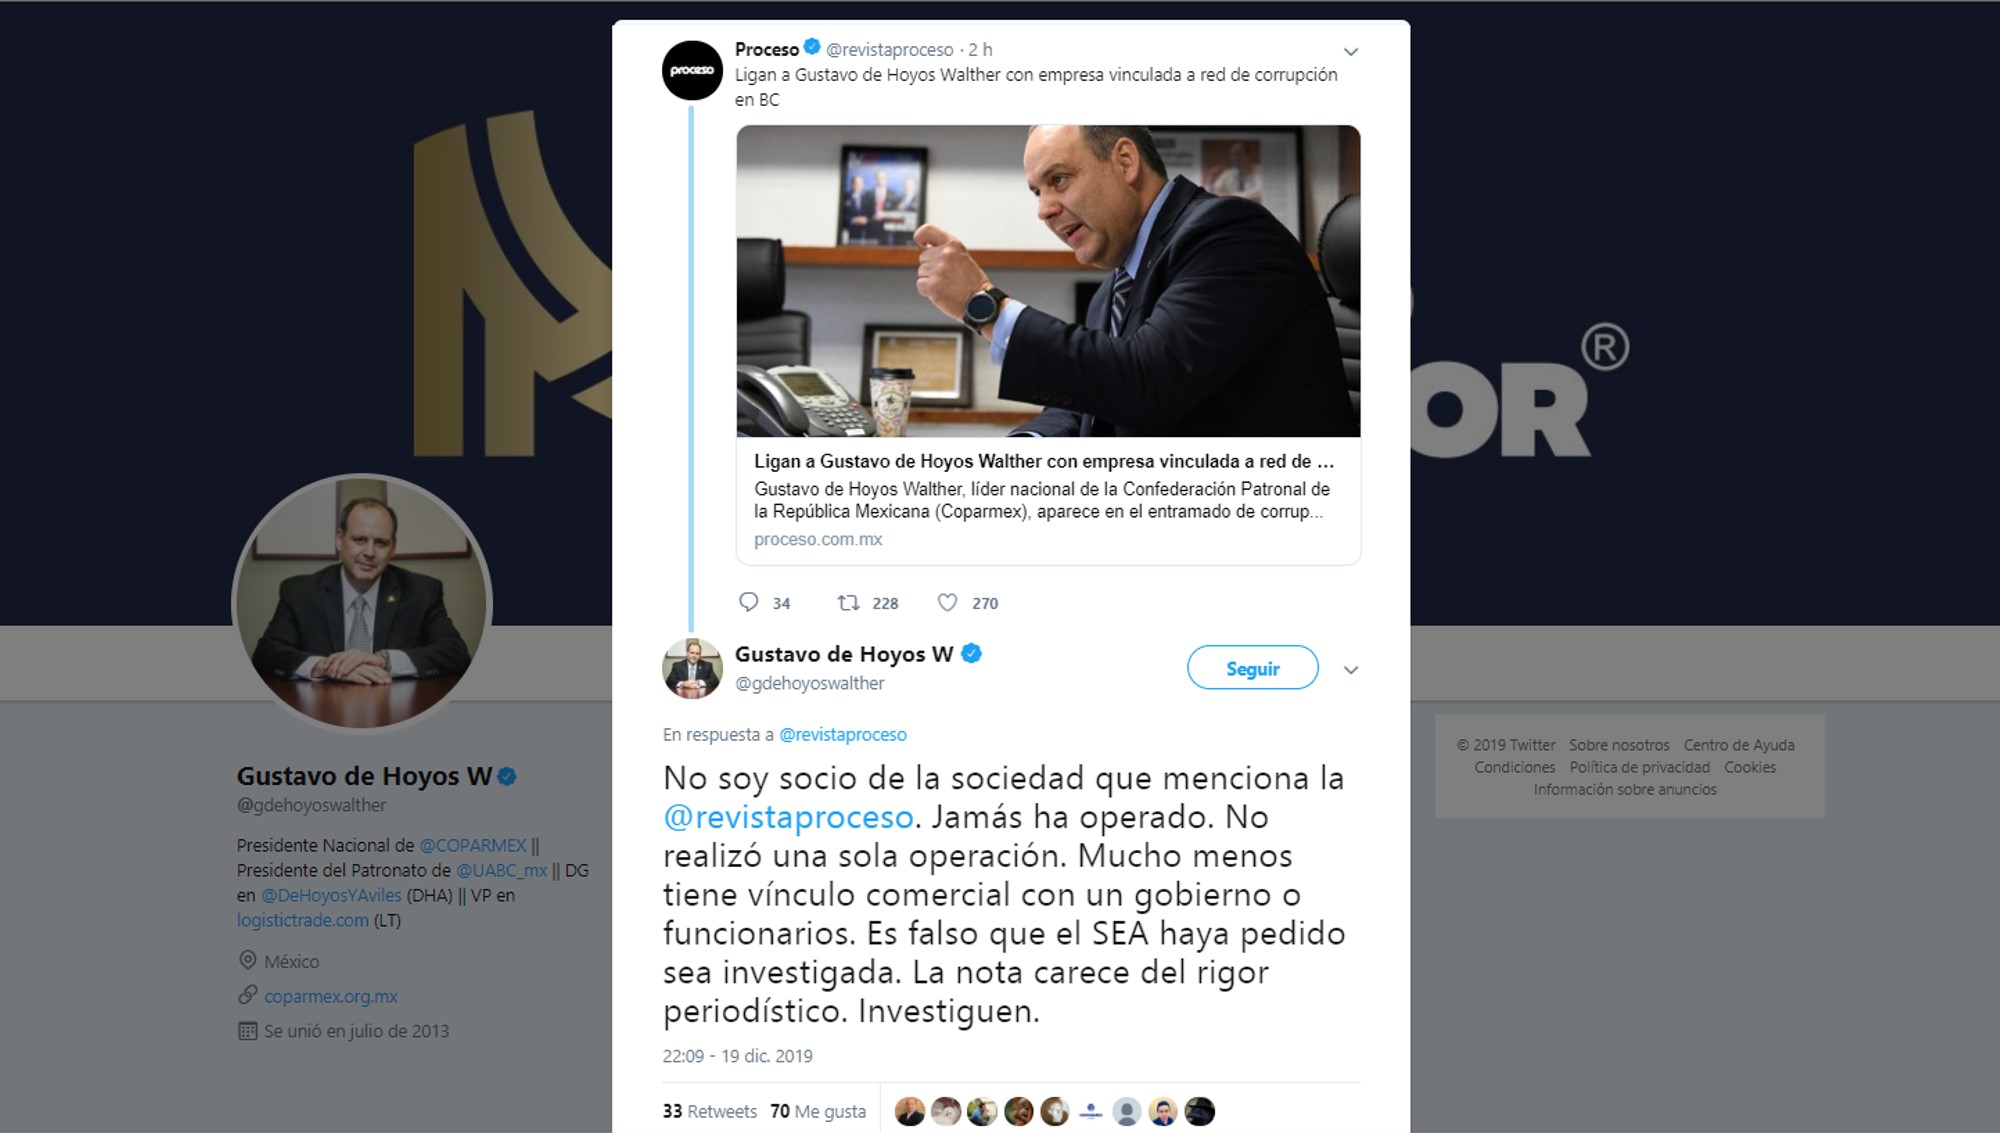Open the Proceso black circular avatar
Image resolution: width=2000 pixels, height=1133 pixels.
point(692,70)
